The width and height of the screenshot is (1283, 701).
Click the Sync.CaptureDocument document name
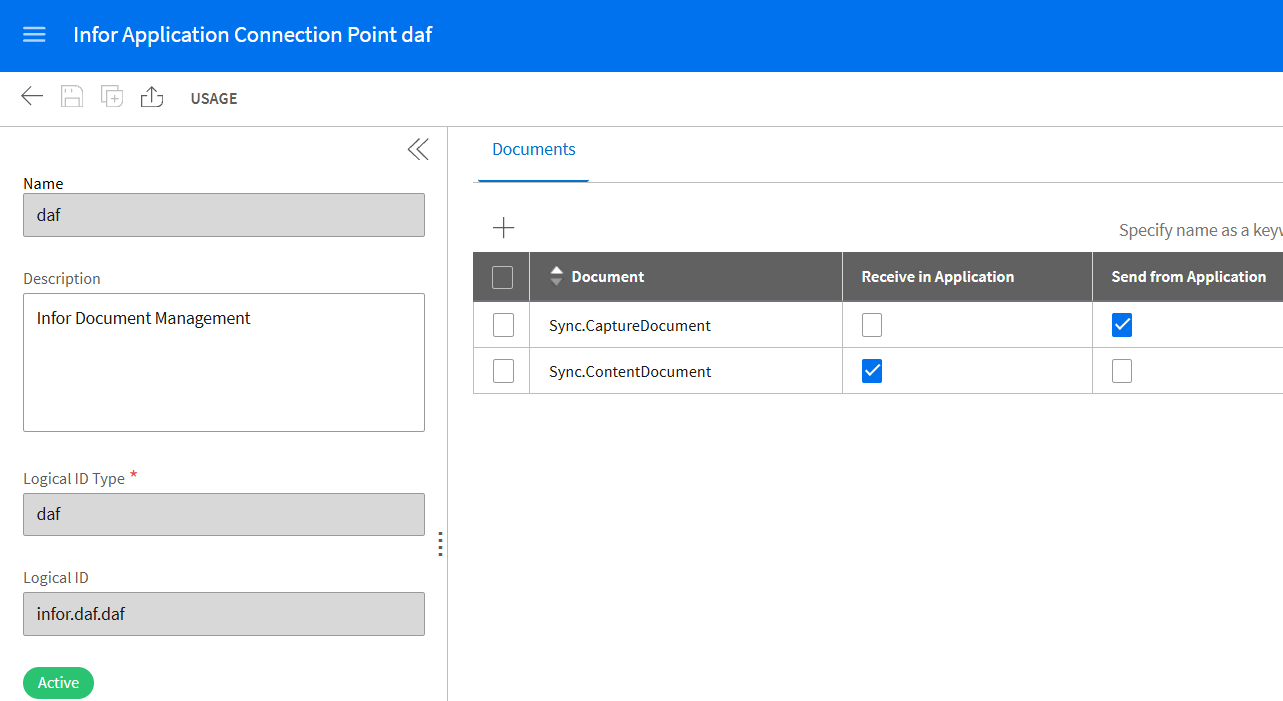coord(630,326)
